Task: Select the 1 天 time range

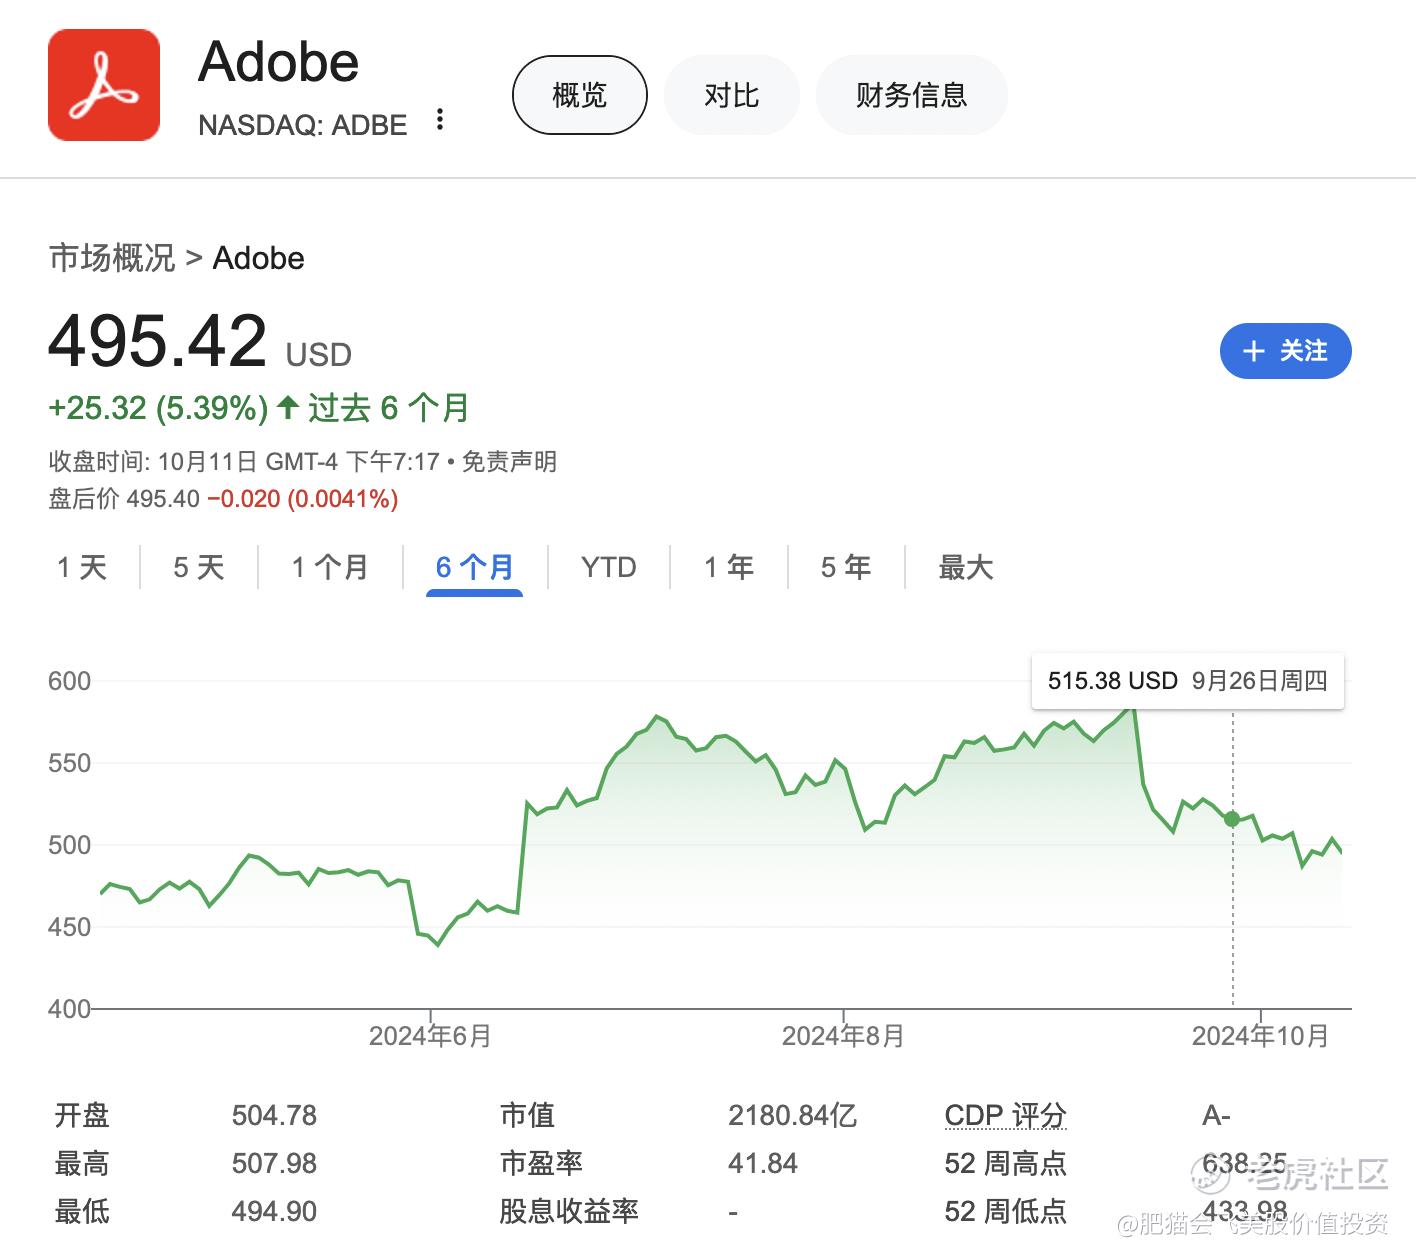Action: click(x=82, y=567)
